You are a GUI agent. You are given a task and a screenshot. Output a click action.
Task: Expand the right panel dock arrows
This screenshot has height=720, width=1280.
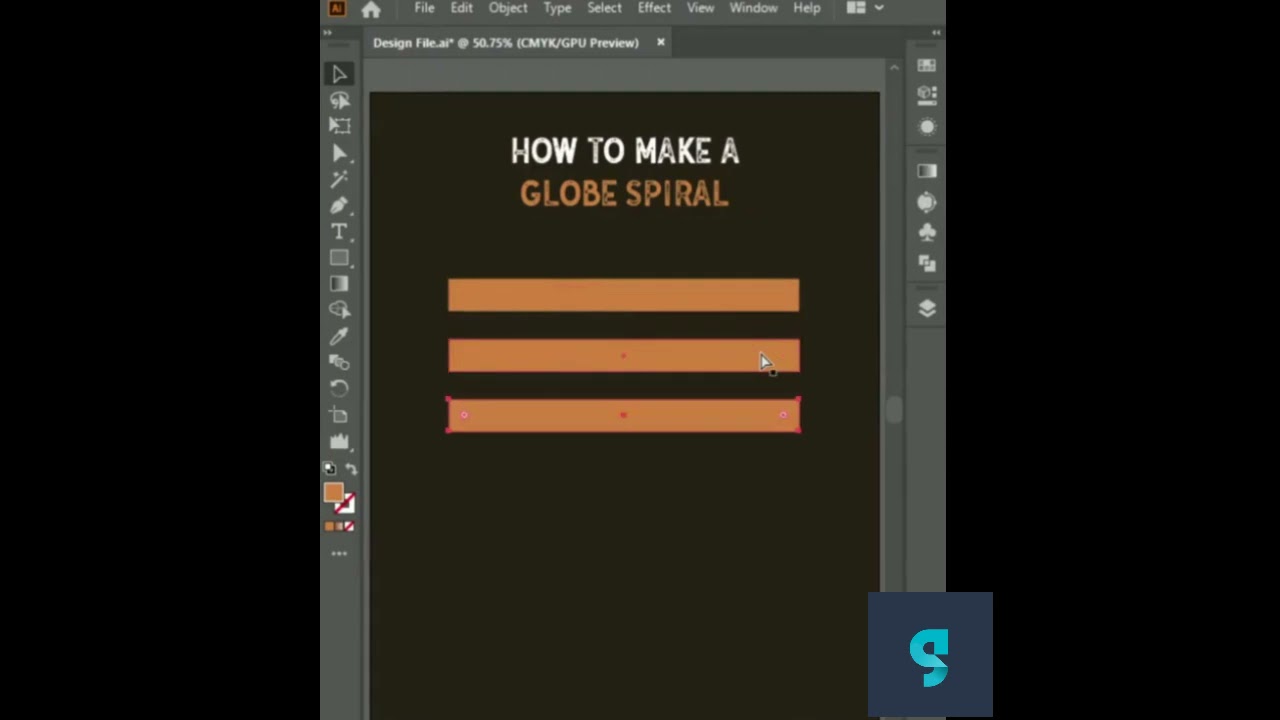click(936, 33)
